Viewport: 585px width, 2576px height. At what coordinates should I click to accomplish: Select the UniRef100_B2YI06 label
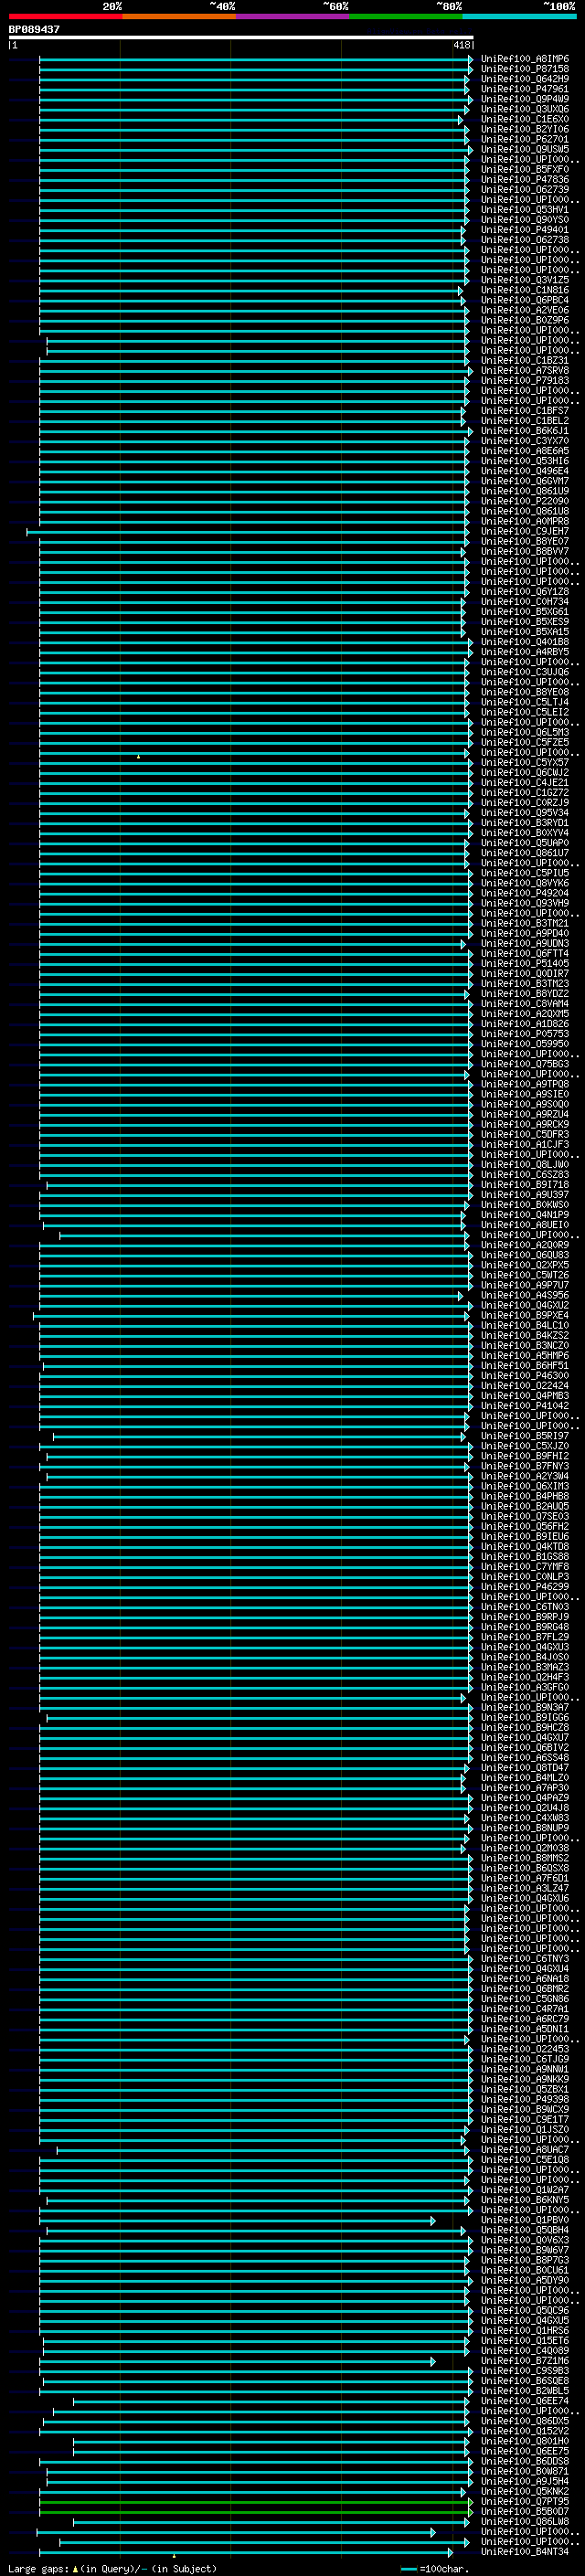point(525,129)
